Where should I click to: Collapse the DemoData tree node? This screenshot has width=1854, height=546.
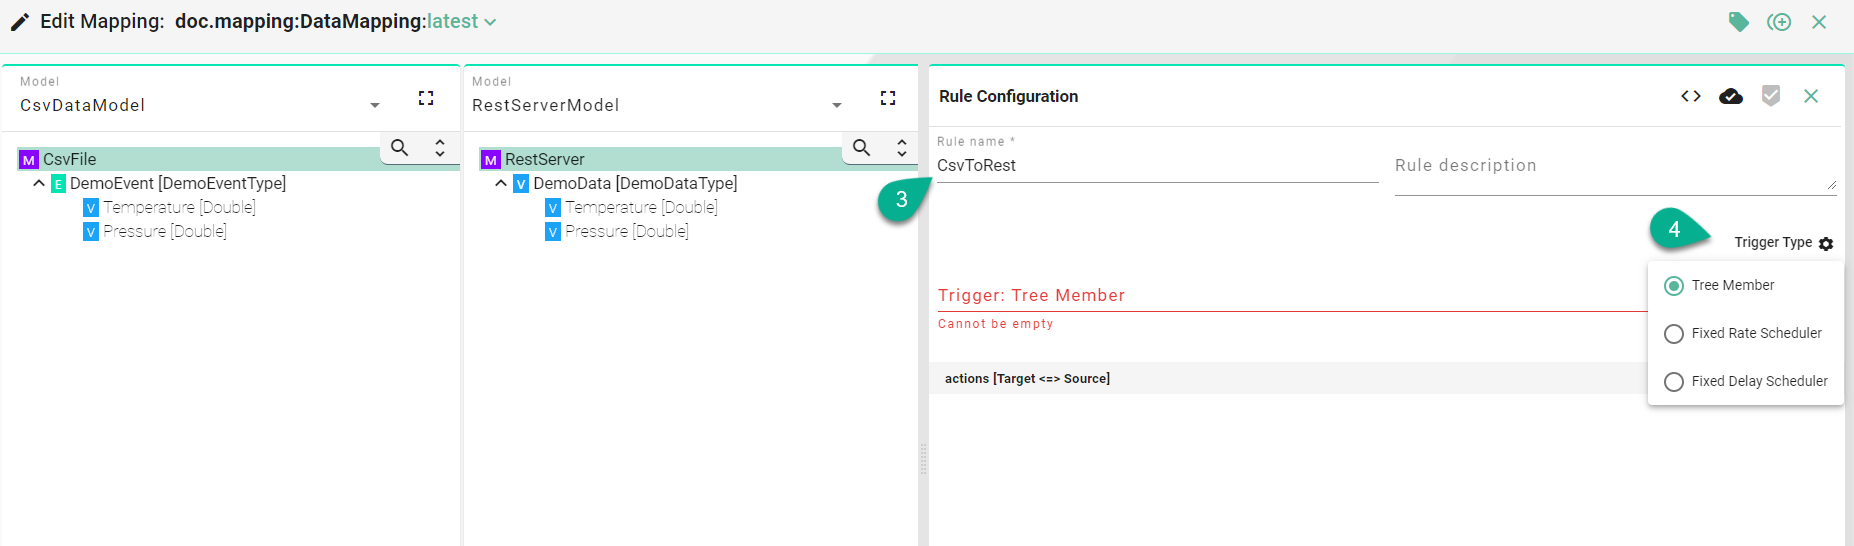point(501,184)
